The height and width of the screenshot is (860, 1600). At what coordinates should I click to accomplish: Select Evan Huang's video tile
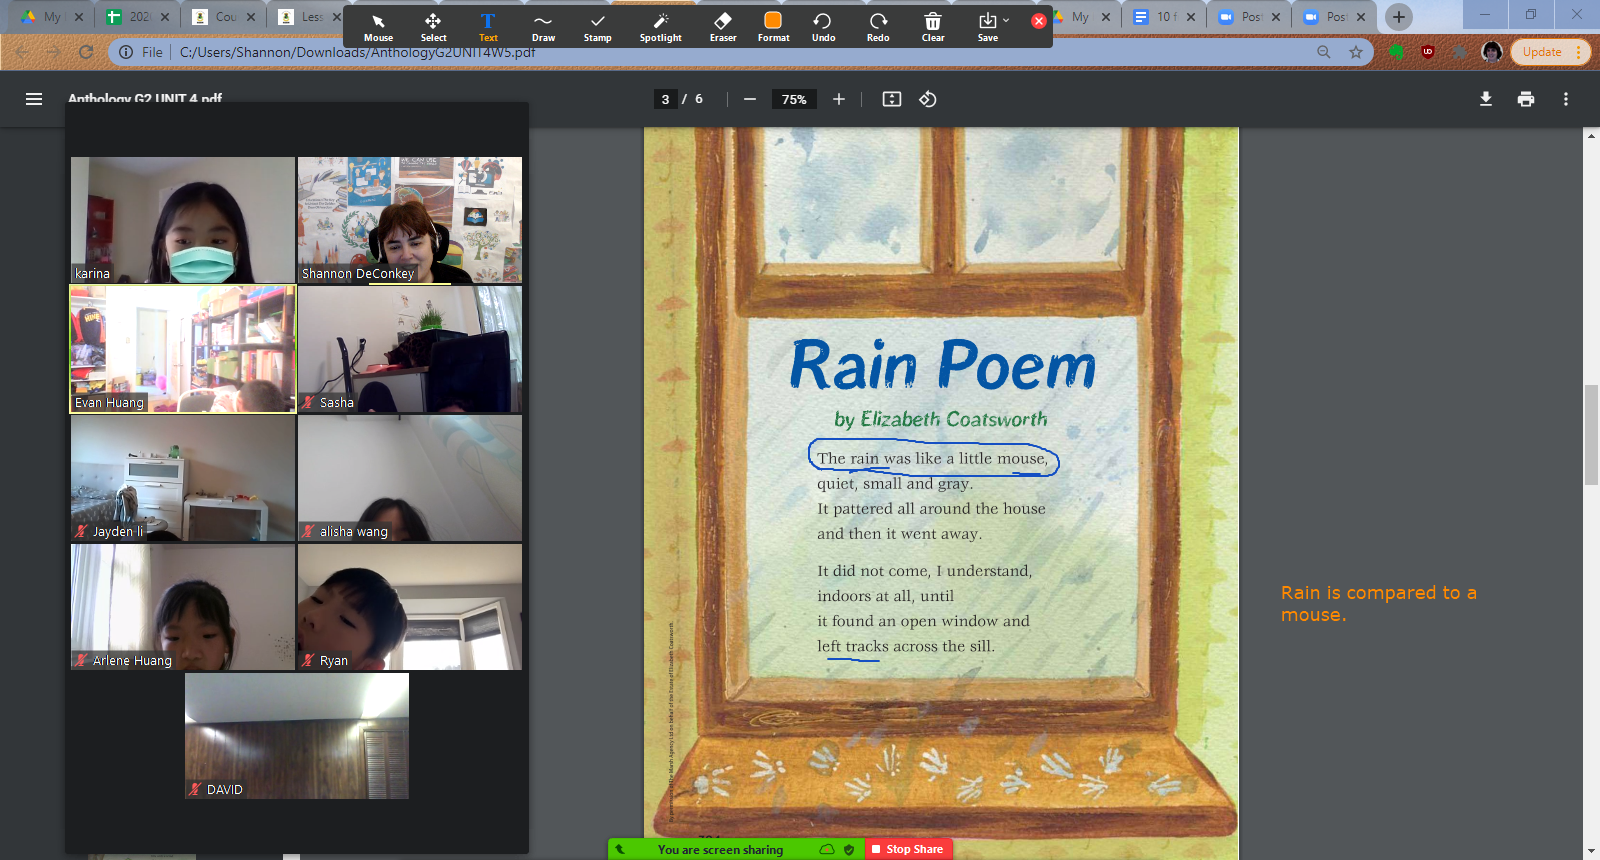[x=183, y=349]
